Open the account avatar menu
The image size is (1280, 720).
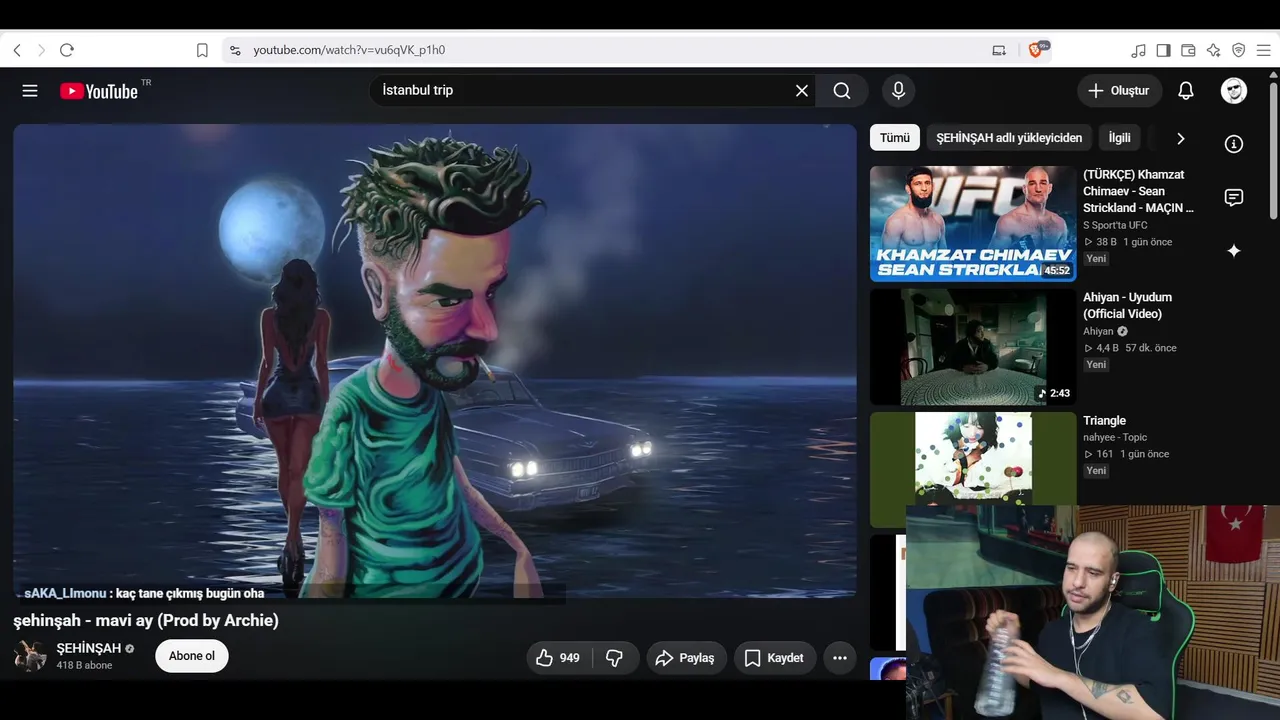click(1234, 91)
